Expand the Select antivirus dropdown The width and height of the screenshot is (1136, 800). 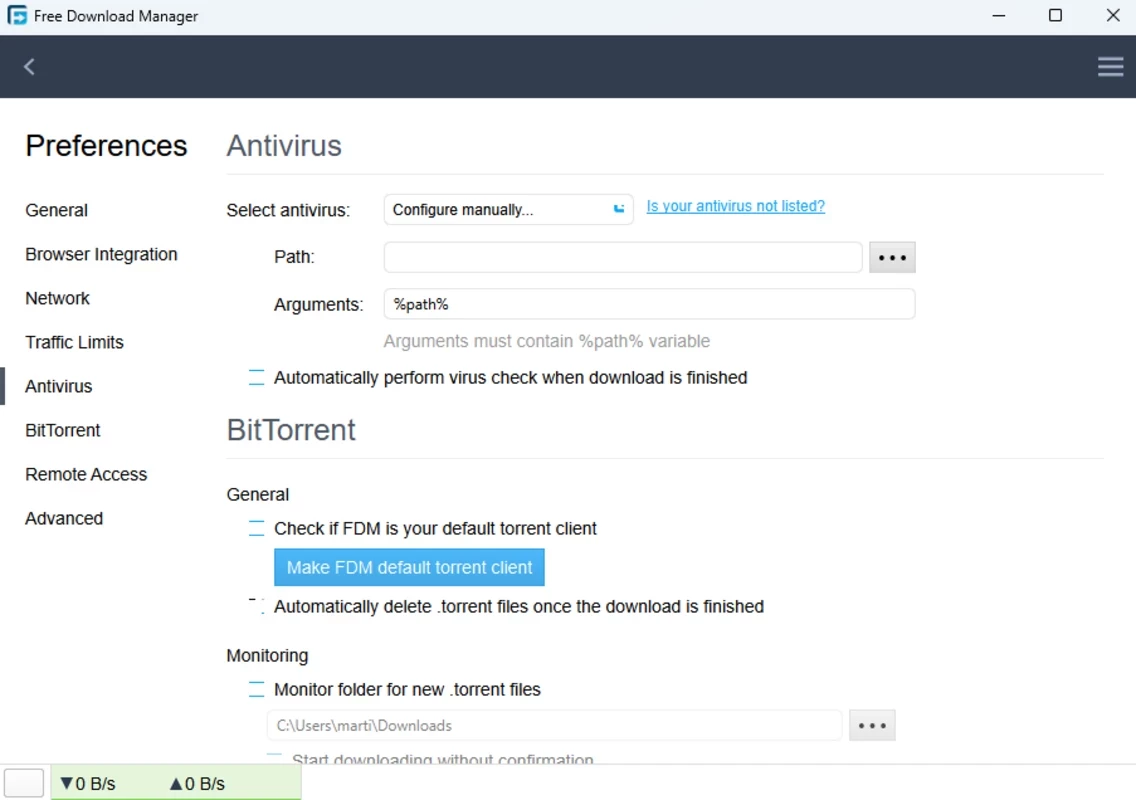(508, 209)
